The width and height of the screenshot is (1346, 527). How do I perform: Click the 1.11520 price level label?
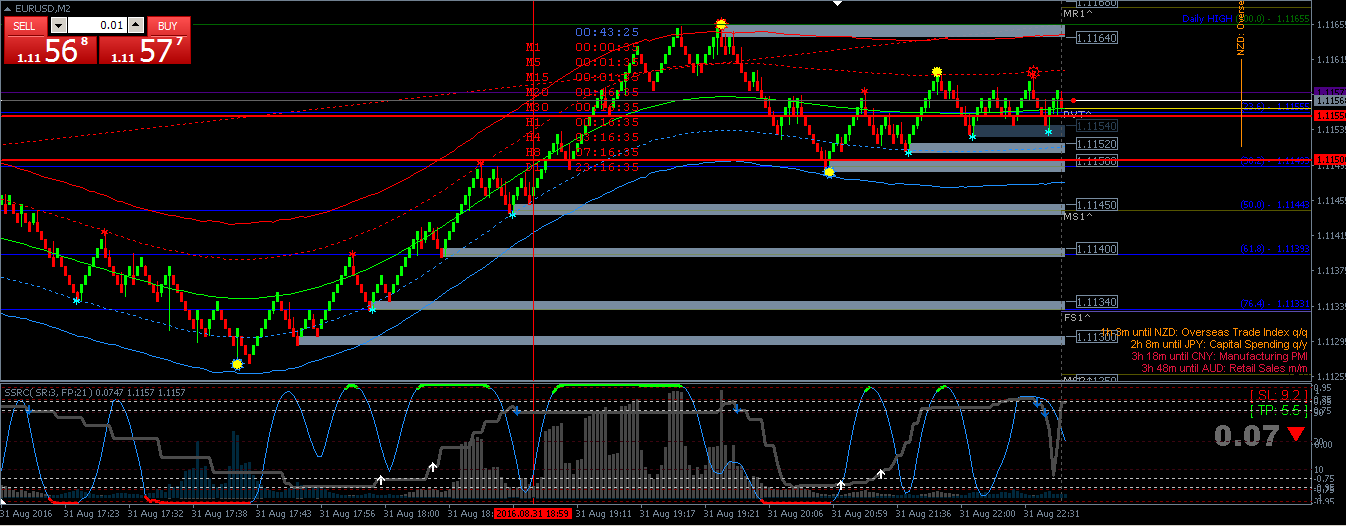tap(1096, 145)
